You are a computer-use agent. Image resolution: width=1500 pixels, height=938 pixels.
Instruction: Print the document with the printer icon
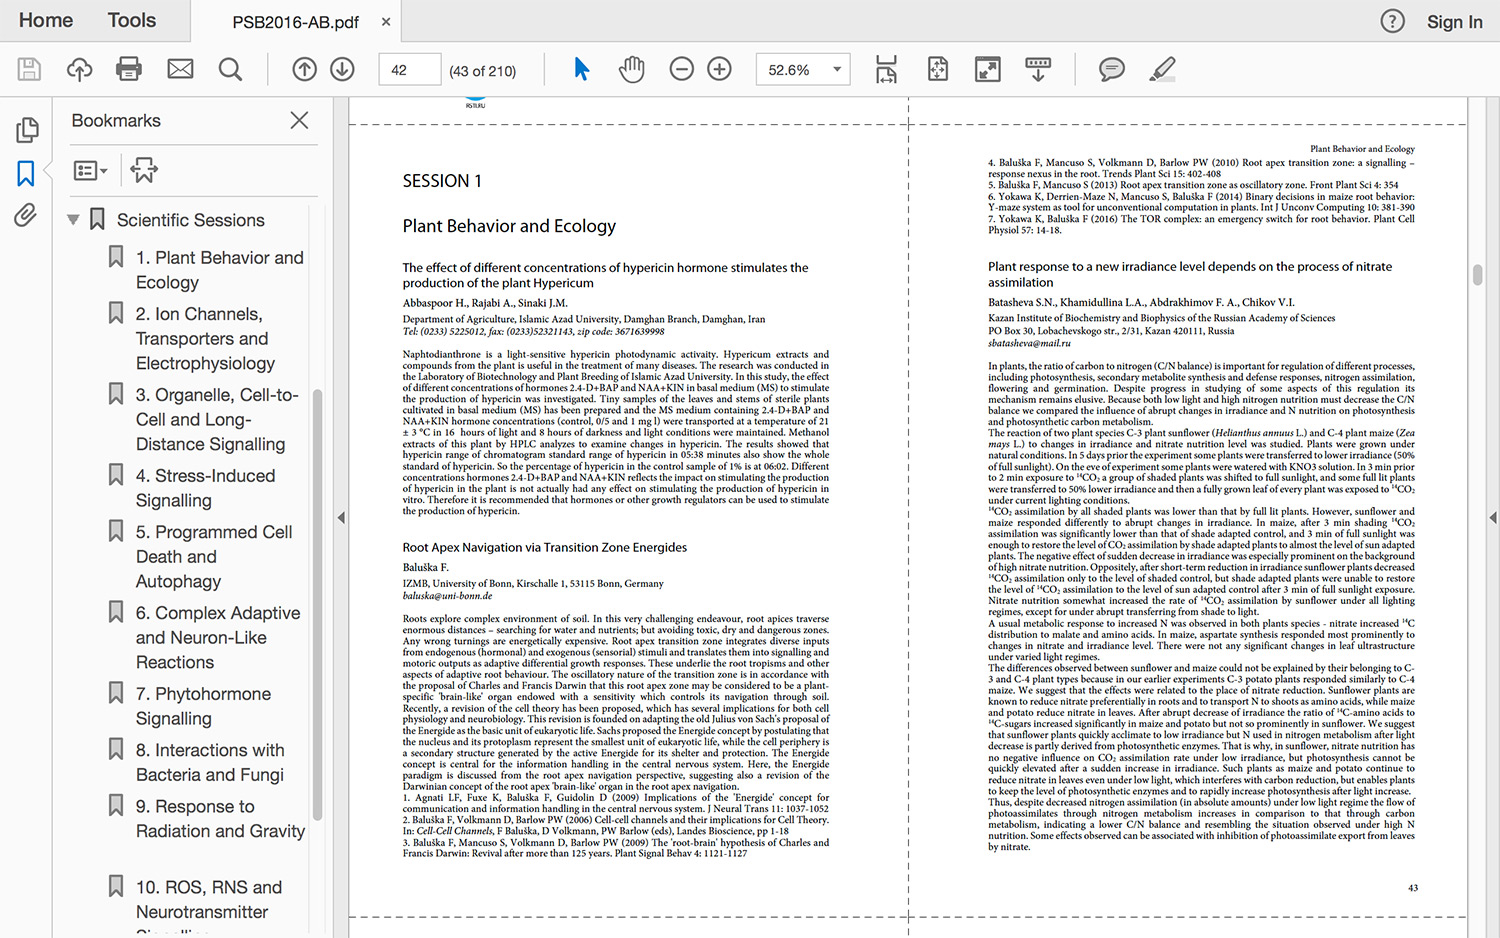point(129,69)
